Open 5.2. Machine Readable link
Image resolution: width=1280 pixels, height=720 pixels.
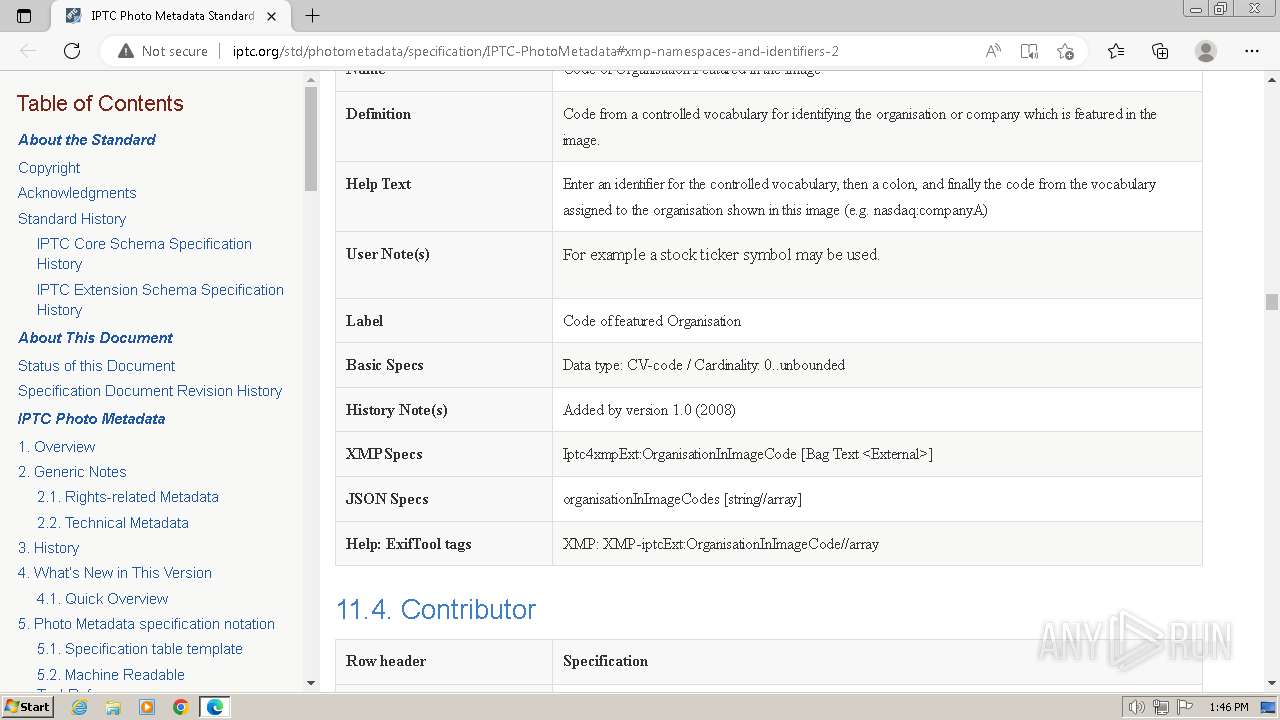[111, 675]
